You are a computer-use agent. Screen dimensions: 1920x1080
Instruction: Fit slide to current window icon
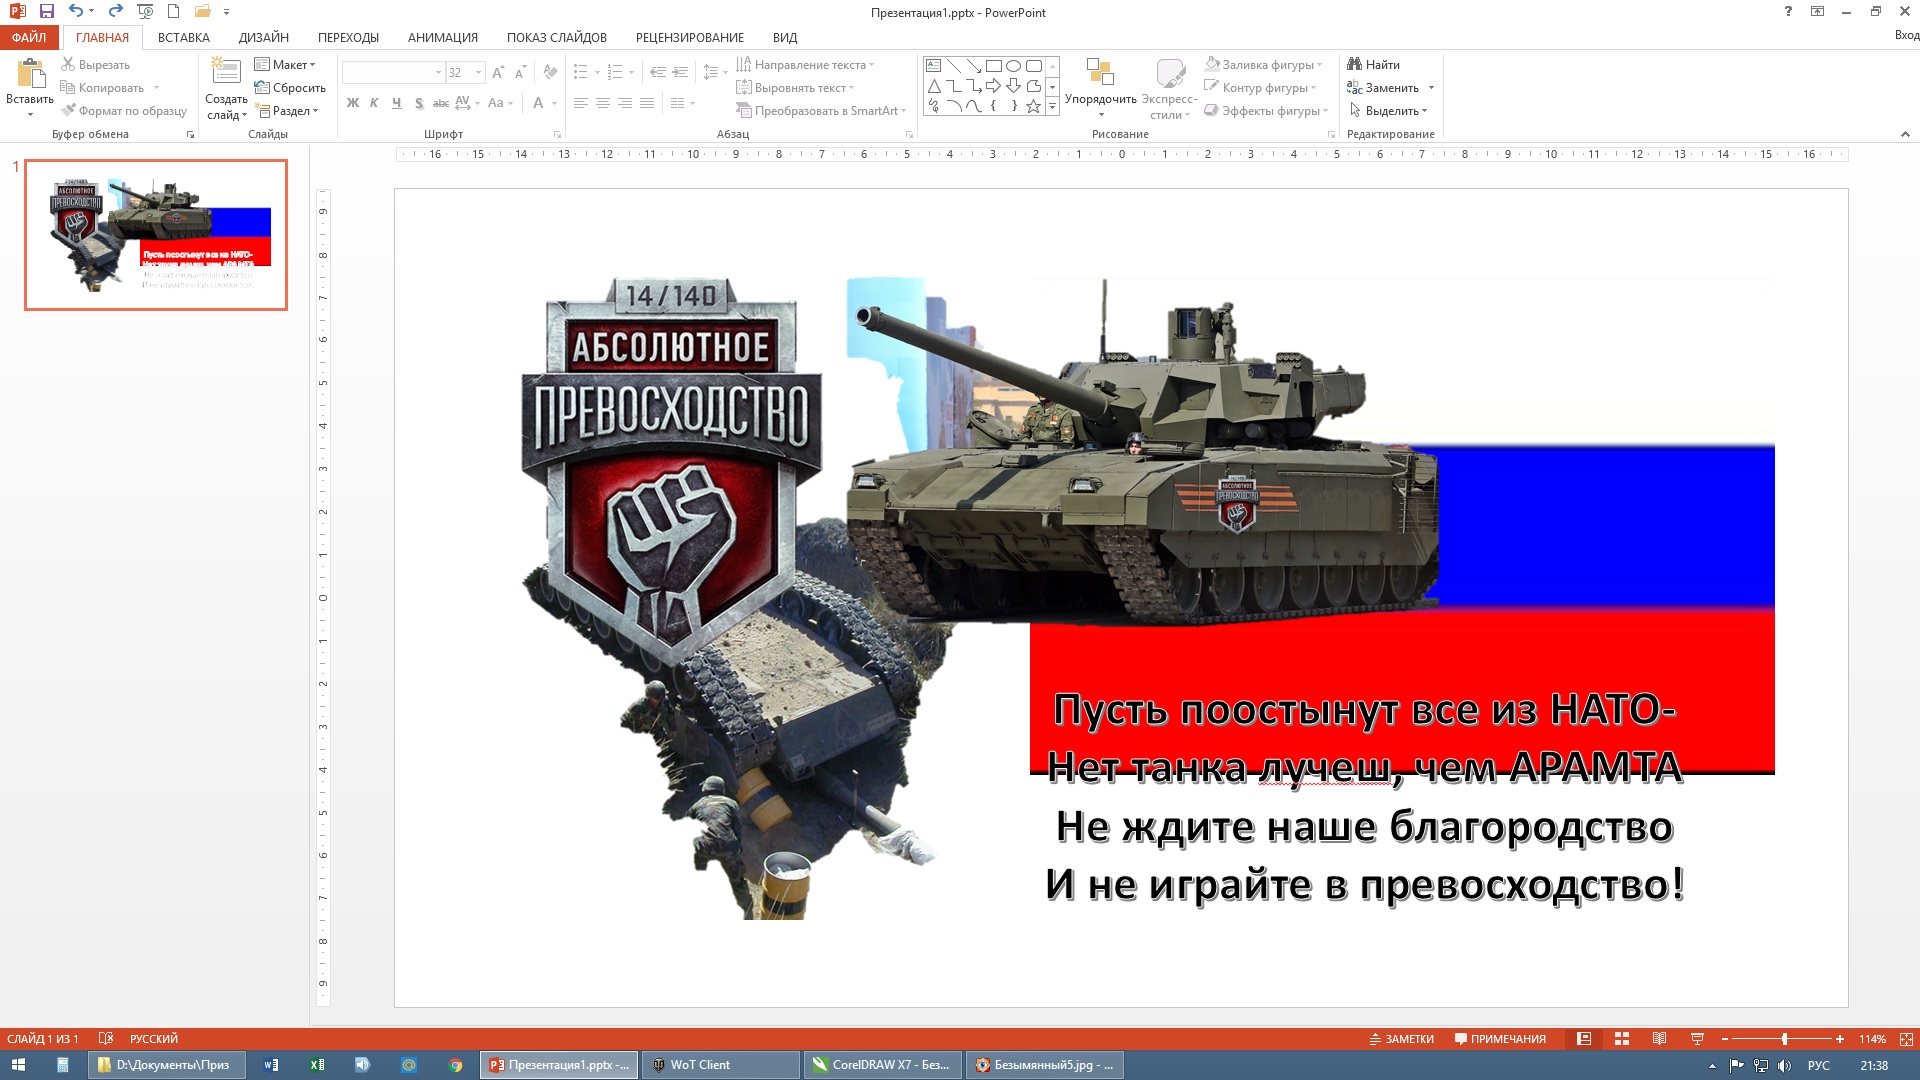(x=1906, y=1039)
